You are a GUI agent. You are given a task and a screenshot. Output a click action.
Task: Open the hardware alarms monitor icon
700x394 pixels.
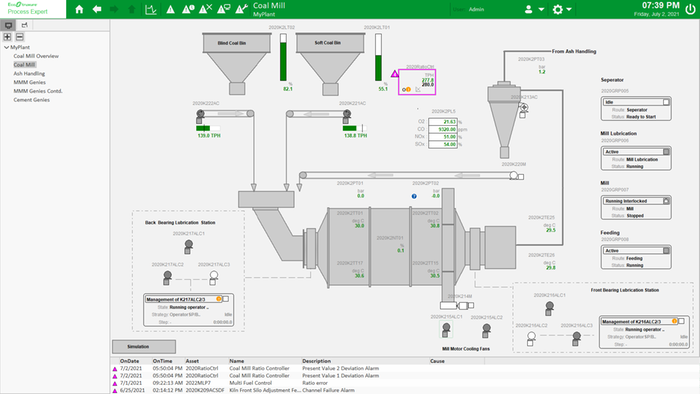click(224, 9)
